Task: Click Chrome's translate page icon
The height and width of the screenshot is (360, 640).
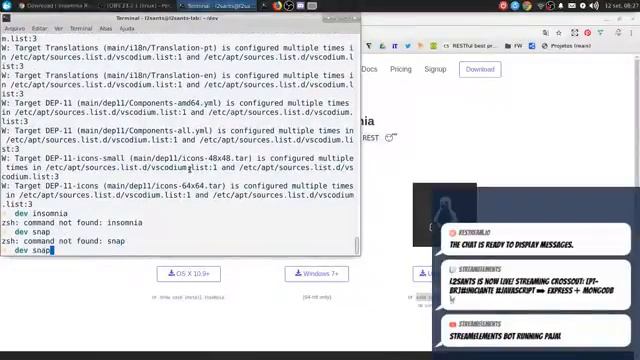Action: (546, 33)
